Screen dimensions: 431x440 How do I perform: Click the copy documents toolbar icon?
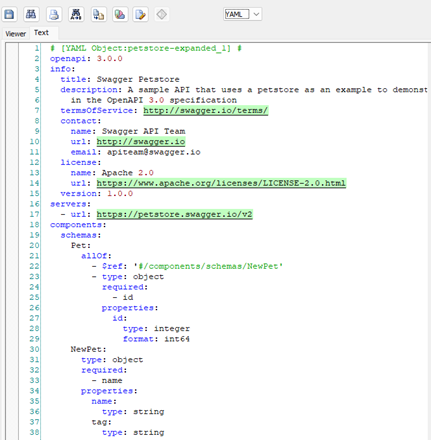tap(98, 14)
